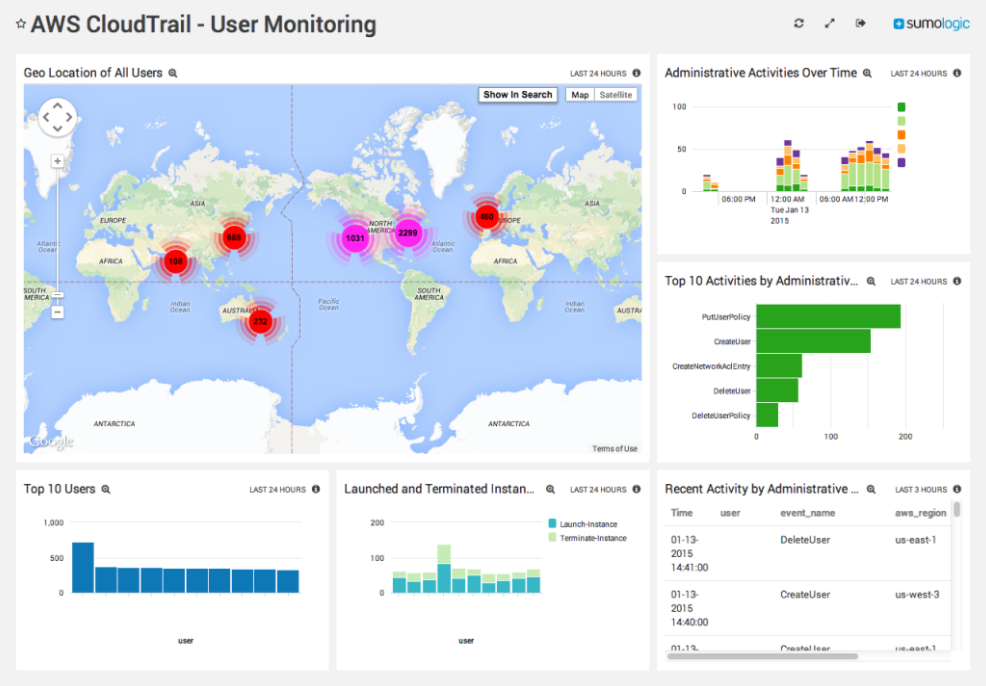Click the PutUserPolicy bar
The width and height of the screenshot is (986, 686).
coord(828,316)
